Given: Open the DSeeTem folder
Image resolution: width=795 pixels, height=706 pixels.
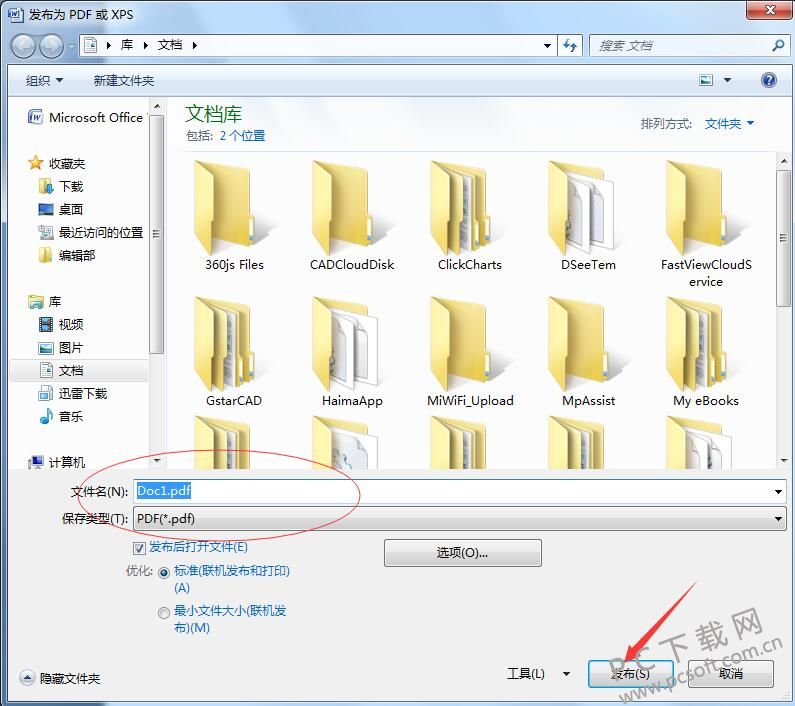Looking at the screenshot, I should pos(588,217).
